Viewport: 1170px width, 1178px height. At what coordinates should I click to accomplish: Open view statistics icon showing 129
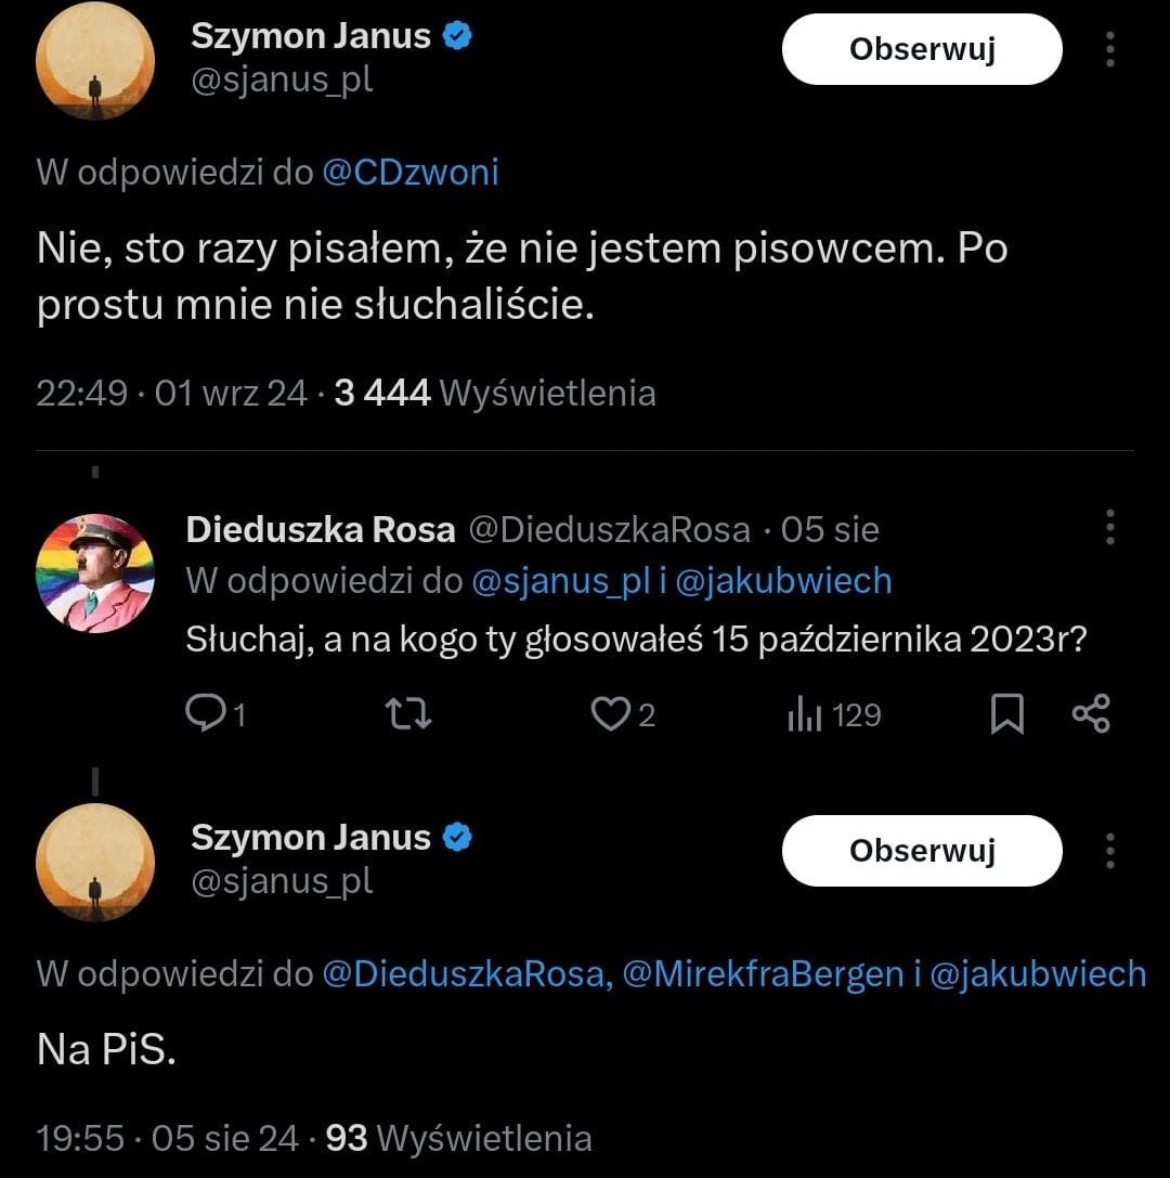tap(804, 715)
